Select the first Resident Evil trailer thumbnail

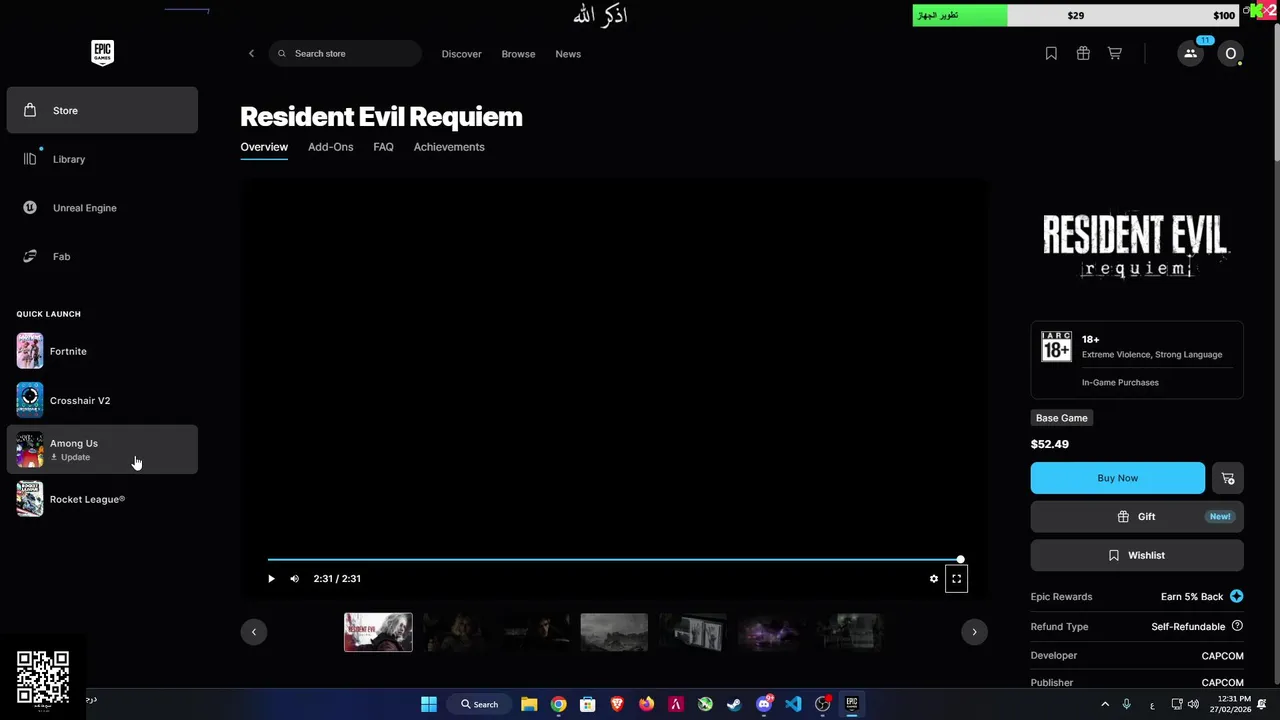(378, 632)
